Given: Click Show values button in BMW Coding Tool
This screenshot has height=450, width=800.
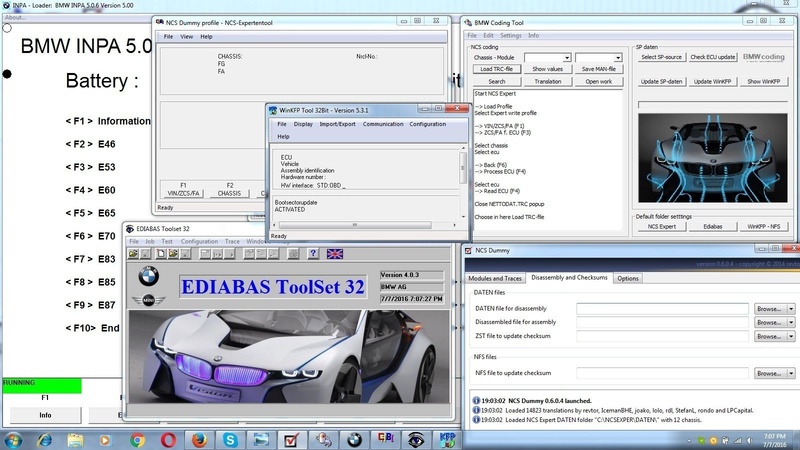Looking at the screenshot, I should (547, 69).
